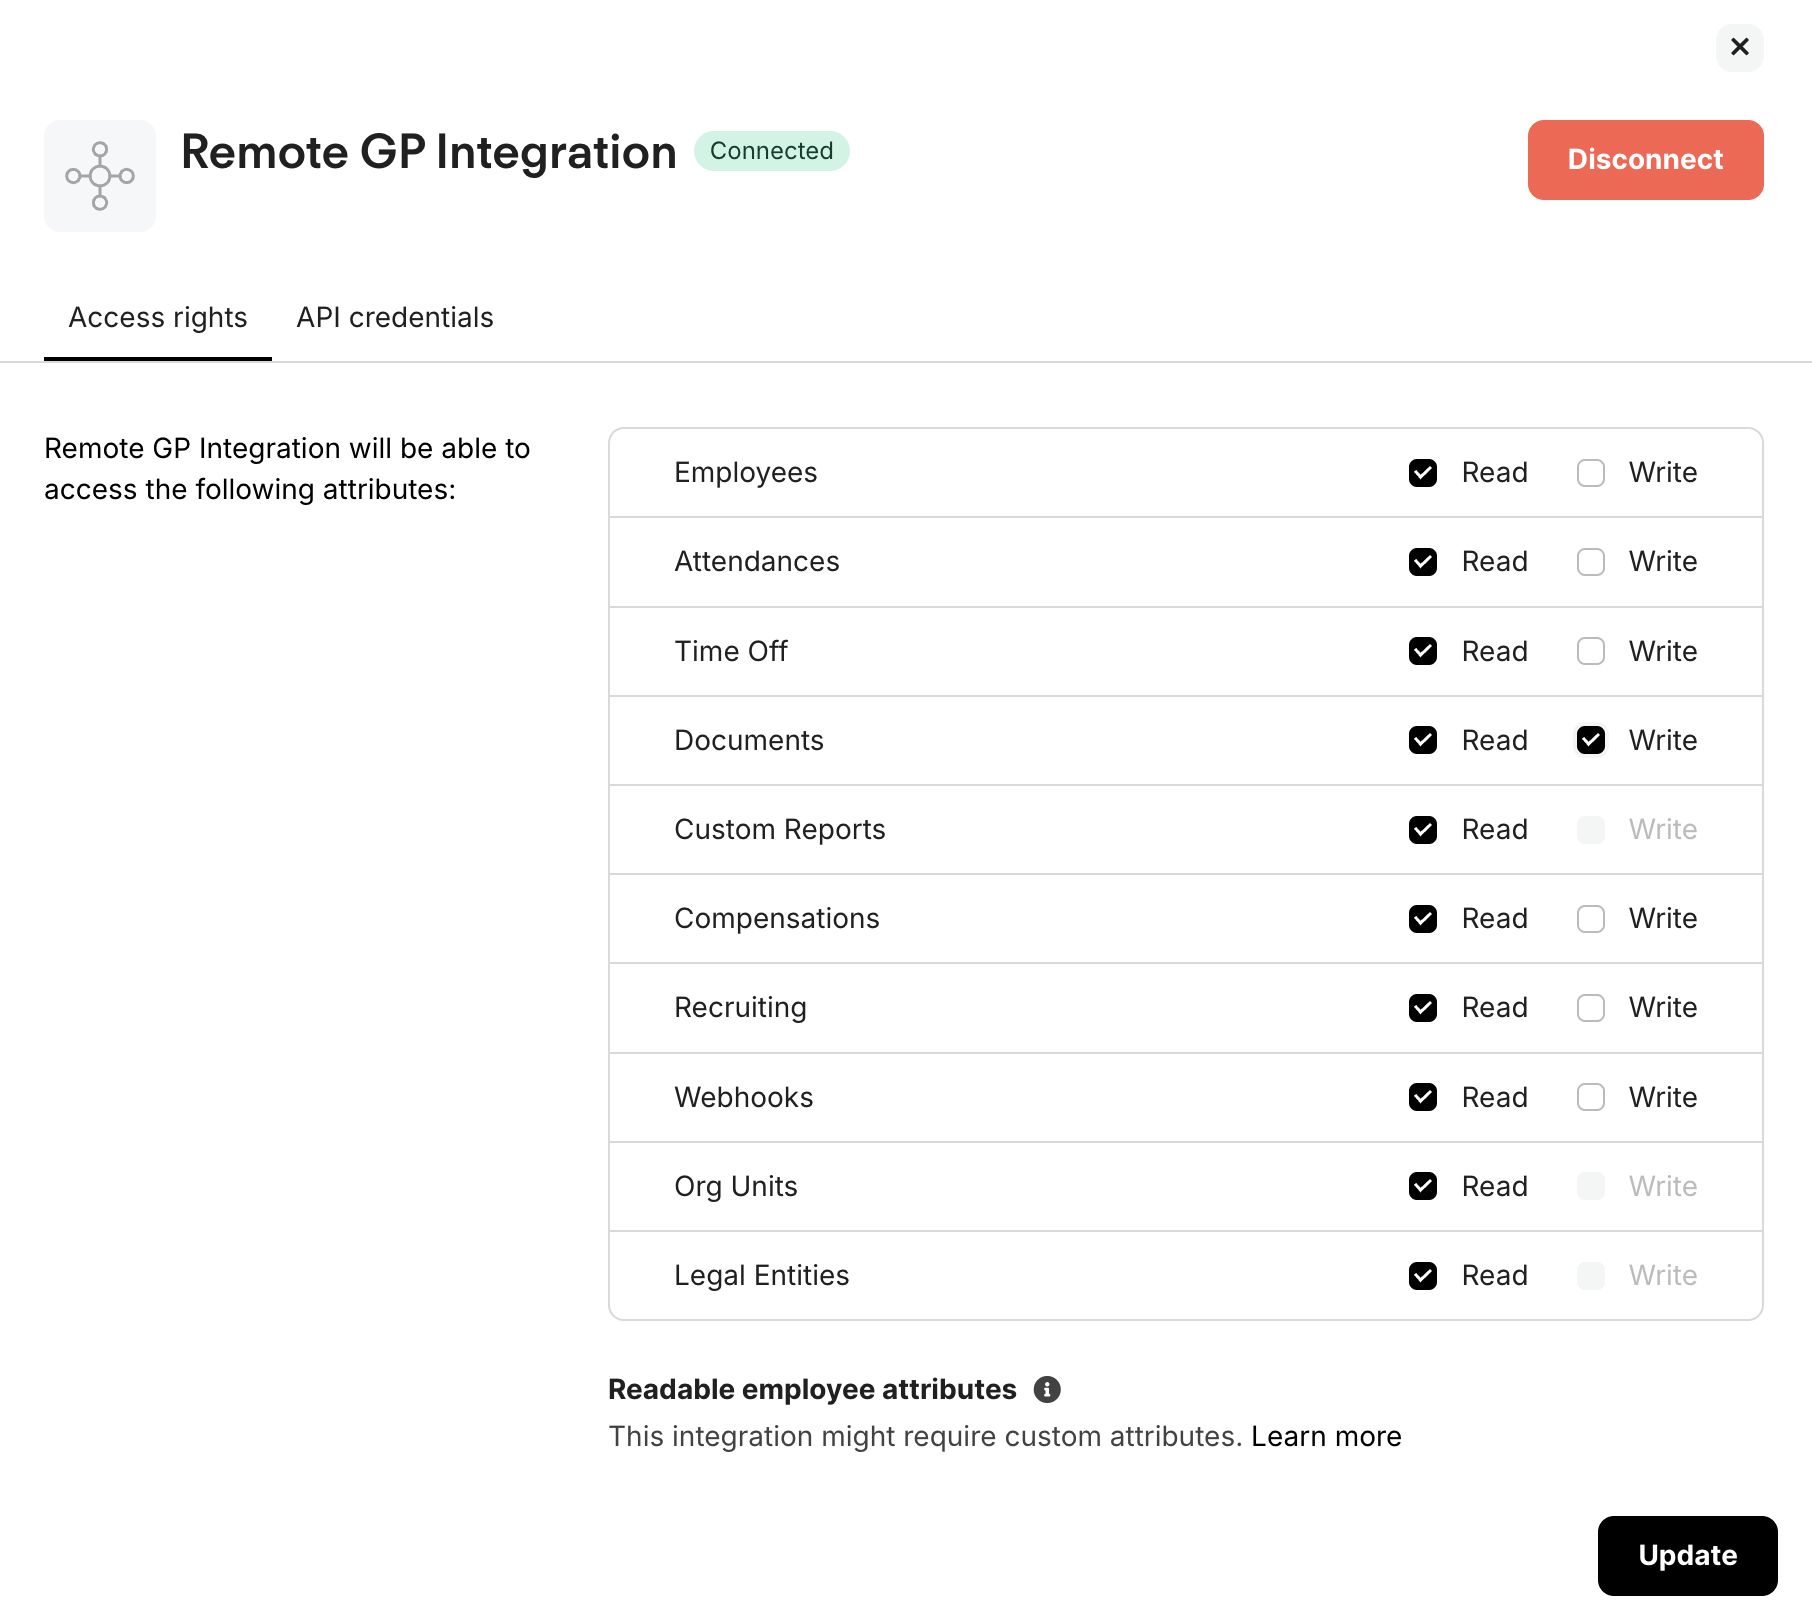Click the Remote GP Integration logo icon
The width and height of the screenshot is (1812, 1616).
100,176
